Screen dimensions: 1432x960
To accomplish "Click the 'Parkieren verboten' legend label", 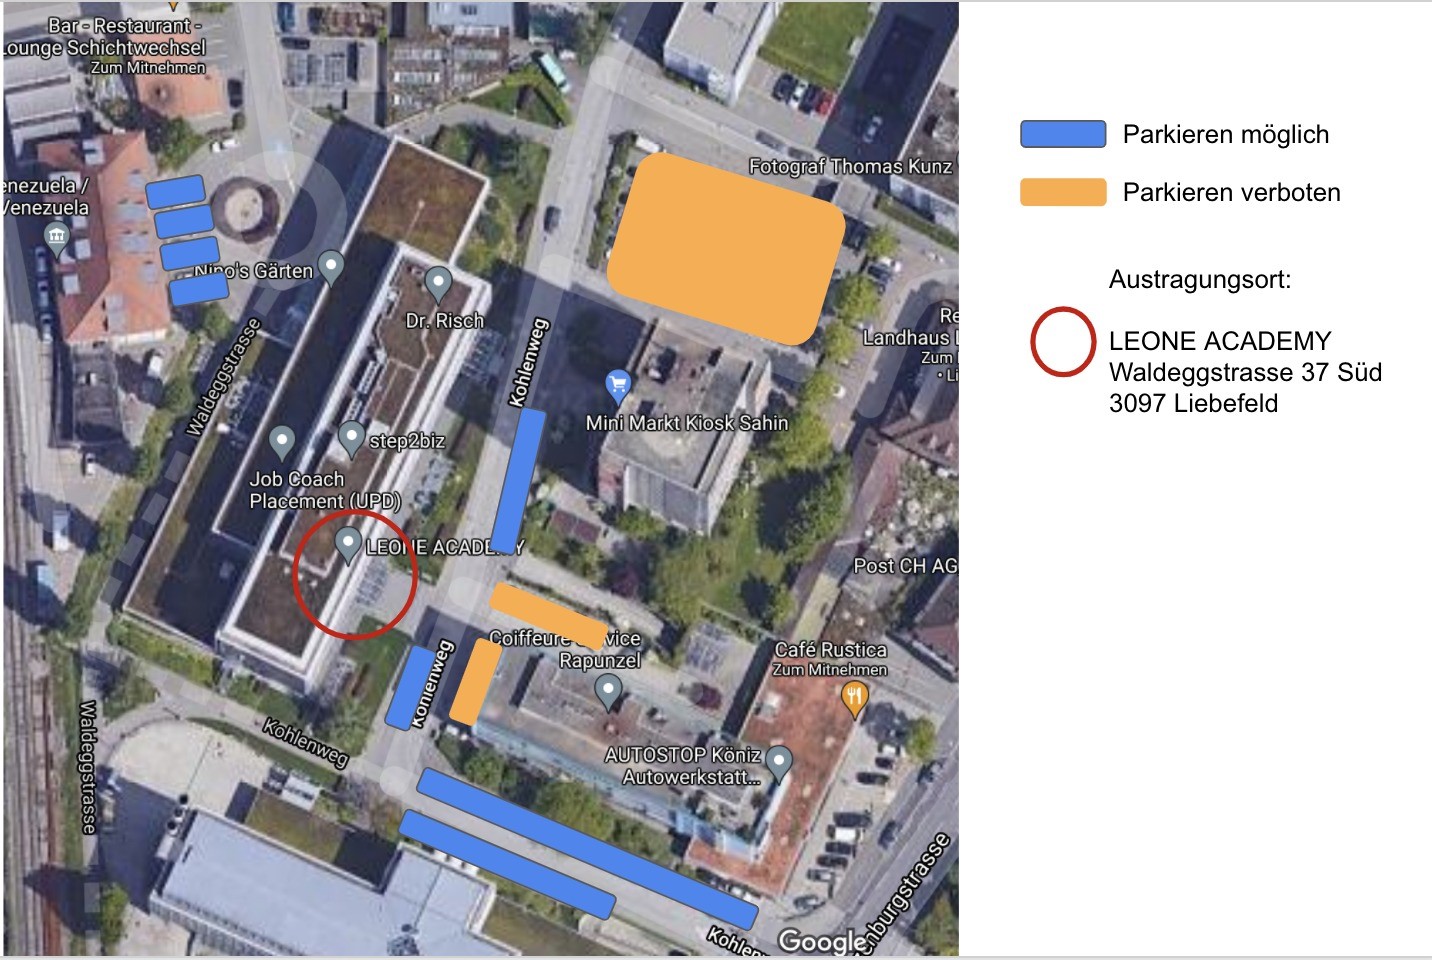I will click(1231, 192).
